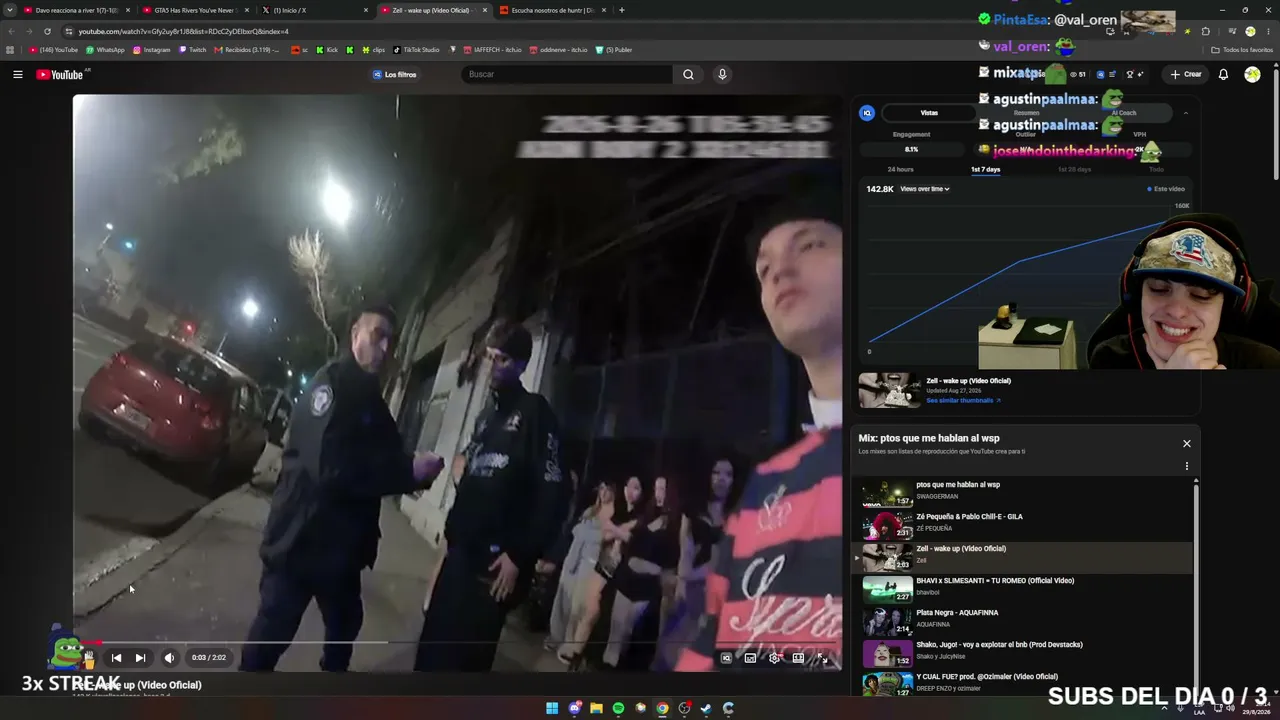Close the 'Zell - wake up' browser tab
1280x720 pixels.
click(x=485, y=10)
